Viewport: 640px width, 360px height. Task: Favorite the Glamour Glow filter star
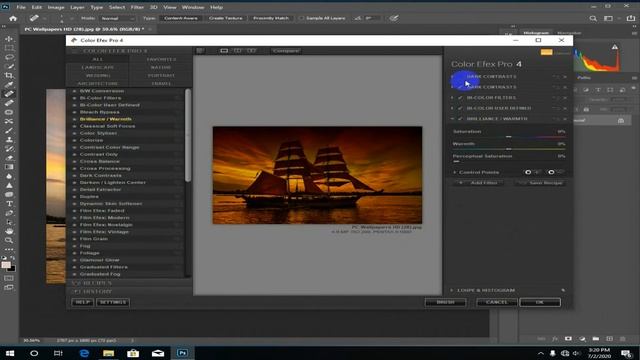click(178, 260)
